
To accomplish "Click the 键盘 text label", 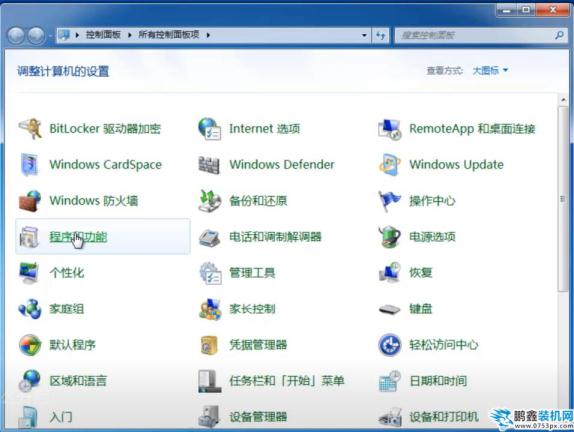I will click(421, 309).
